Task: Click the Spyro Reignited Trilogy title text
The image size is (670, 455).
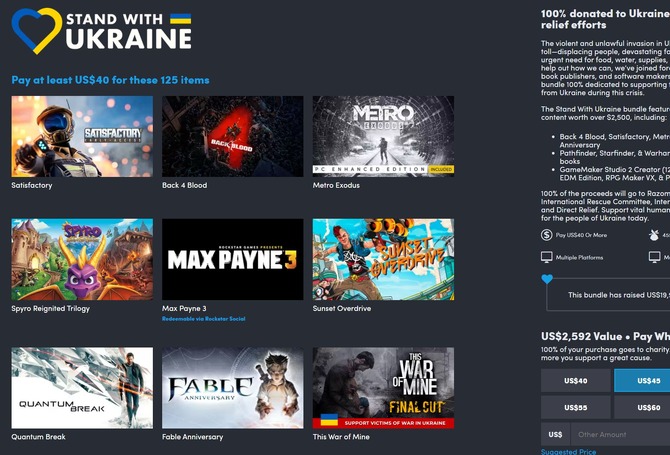Action: coord(50,308)
